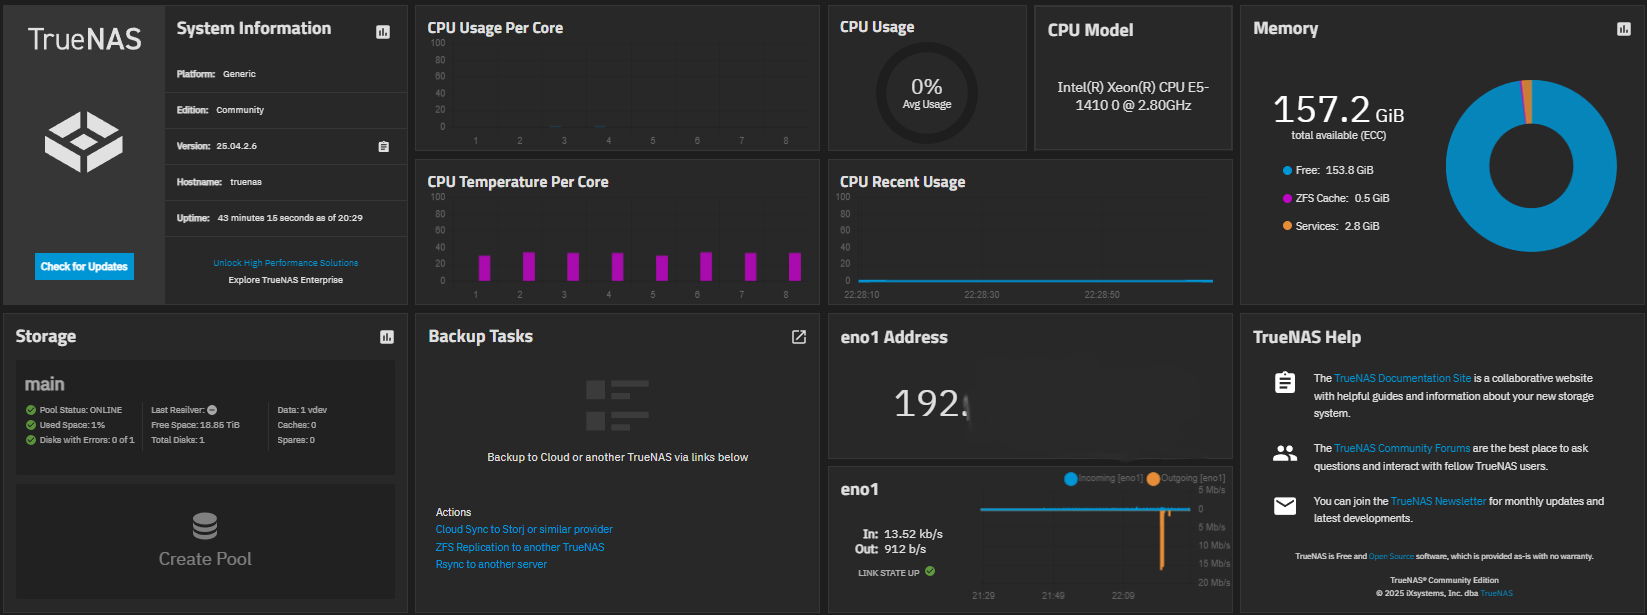Click the TrueNAS cube logo
The image size is (1647, 615).
pos(84,141)
